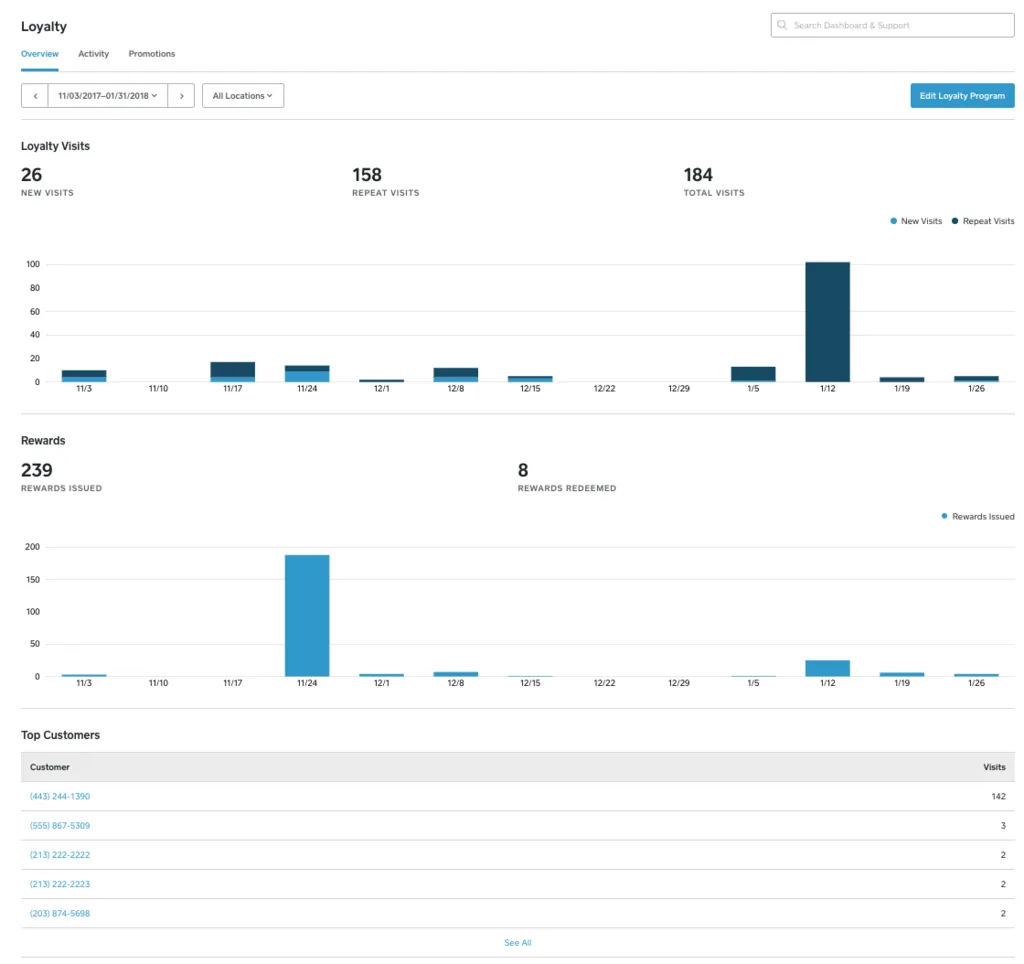1024x964 pixels.
Task: Click the 11/24 rewards issued bar
Action: click(307, 615)
